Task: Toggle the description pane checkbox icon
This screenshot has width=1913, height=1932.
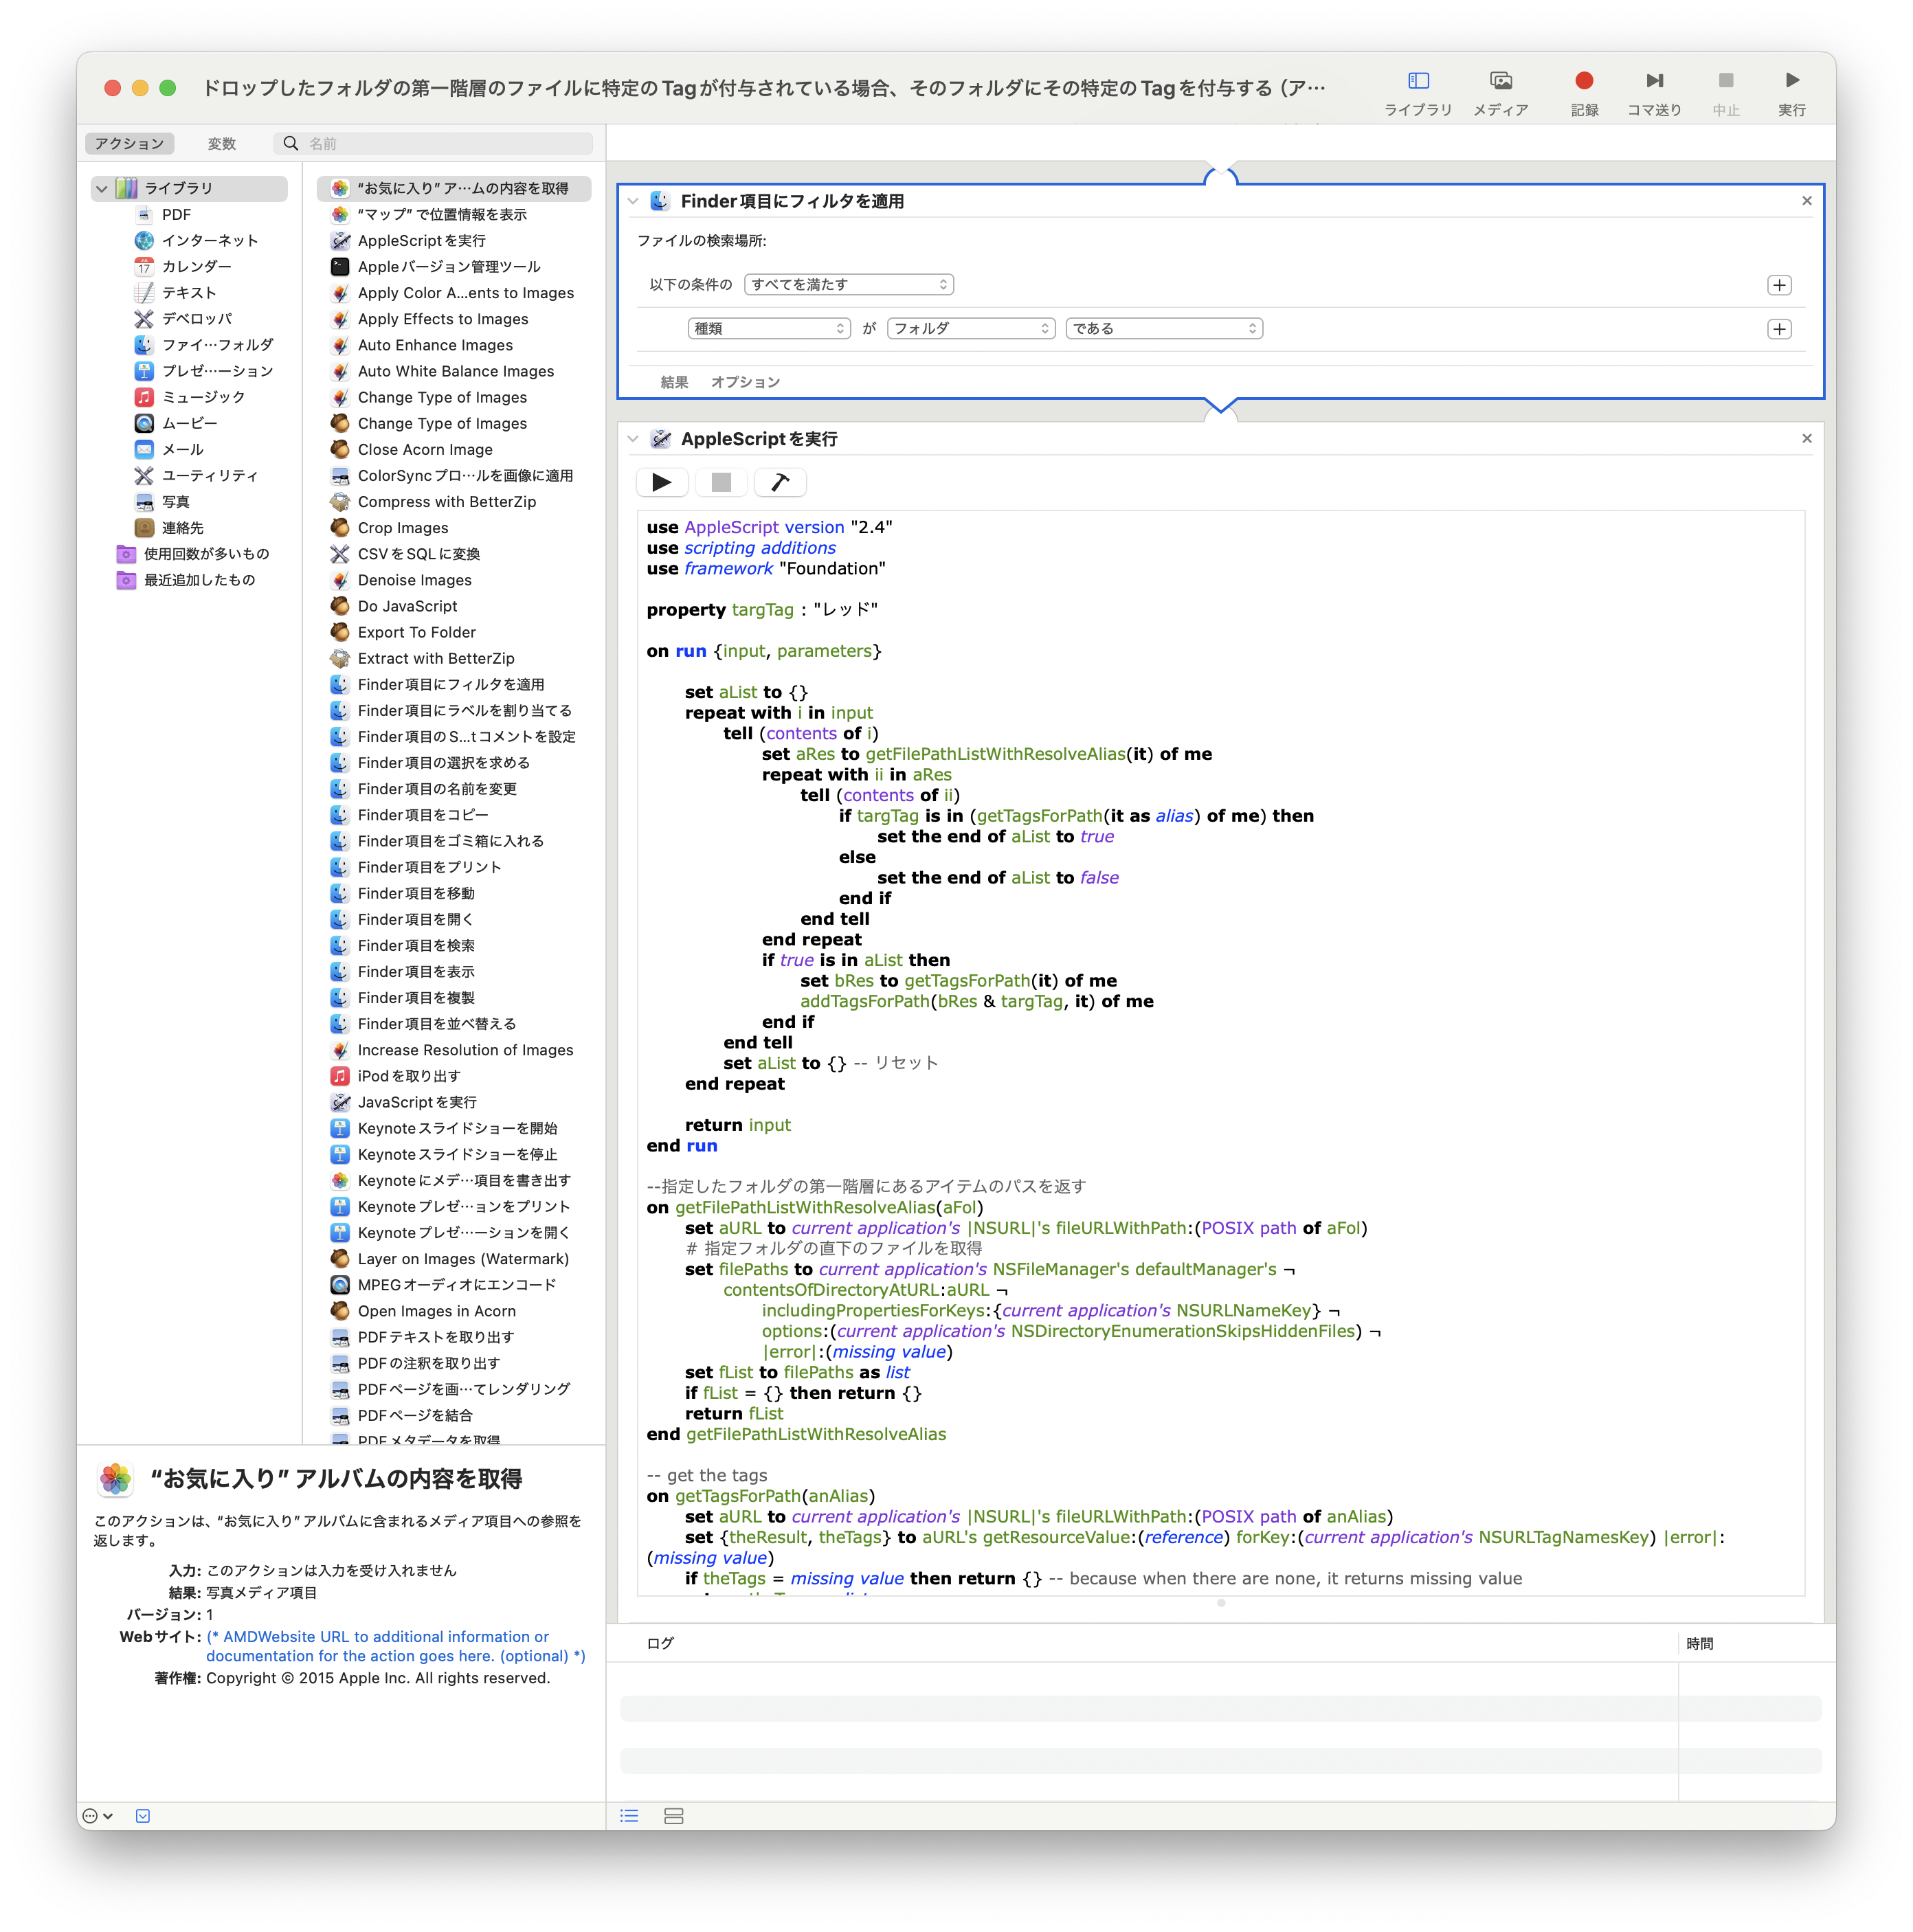Action: coord(143,1816)
